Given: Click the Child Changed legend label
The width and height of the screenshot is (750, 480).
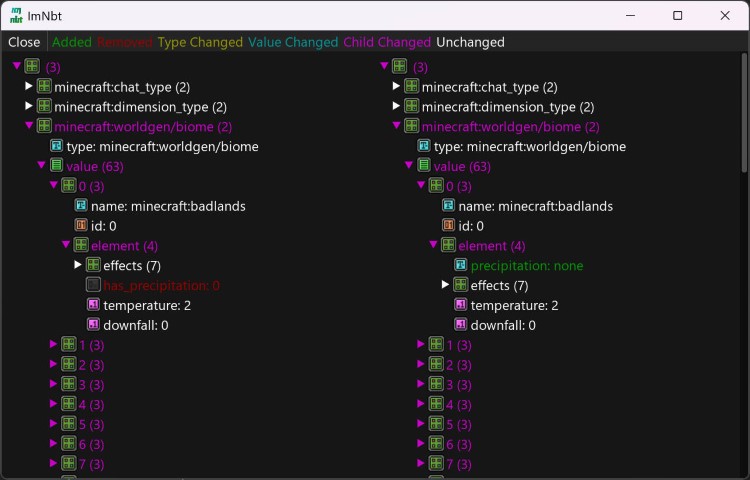Looking at the screenshot, I should (387, 42).
